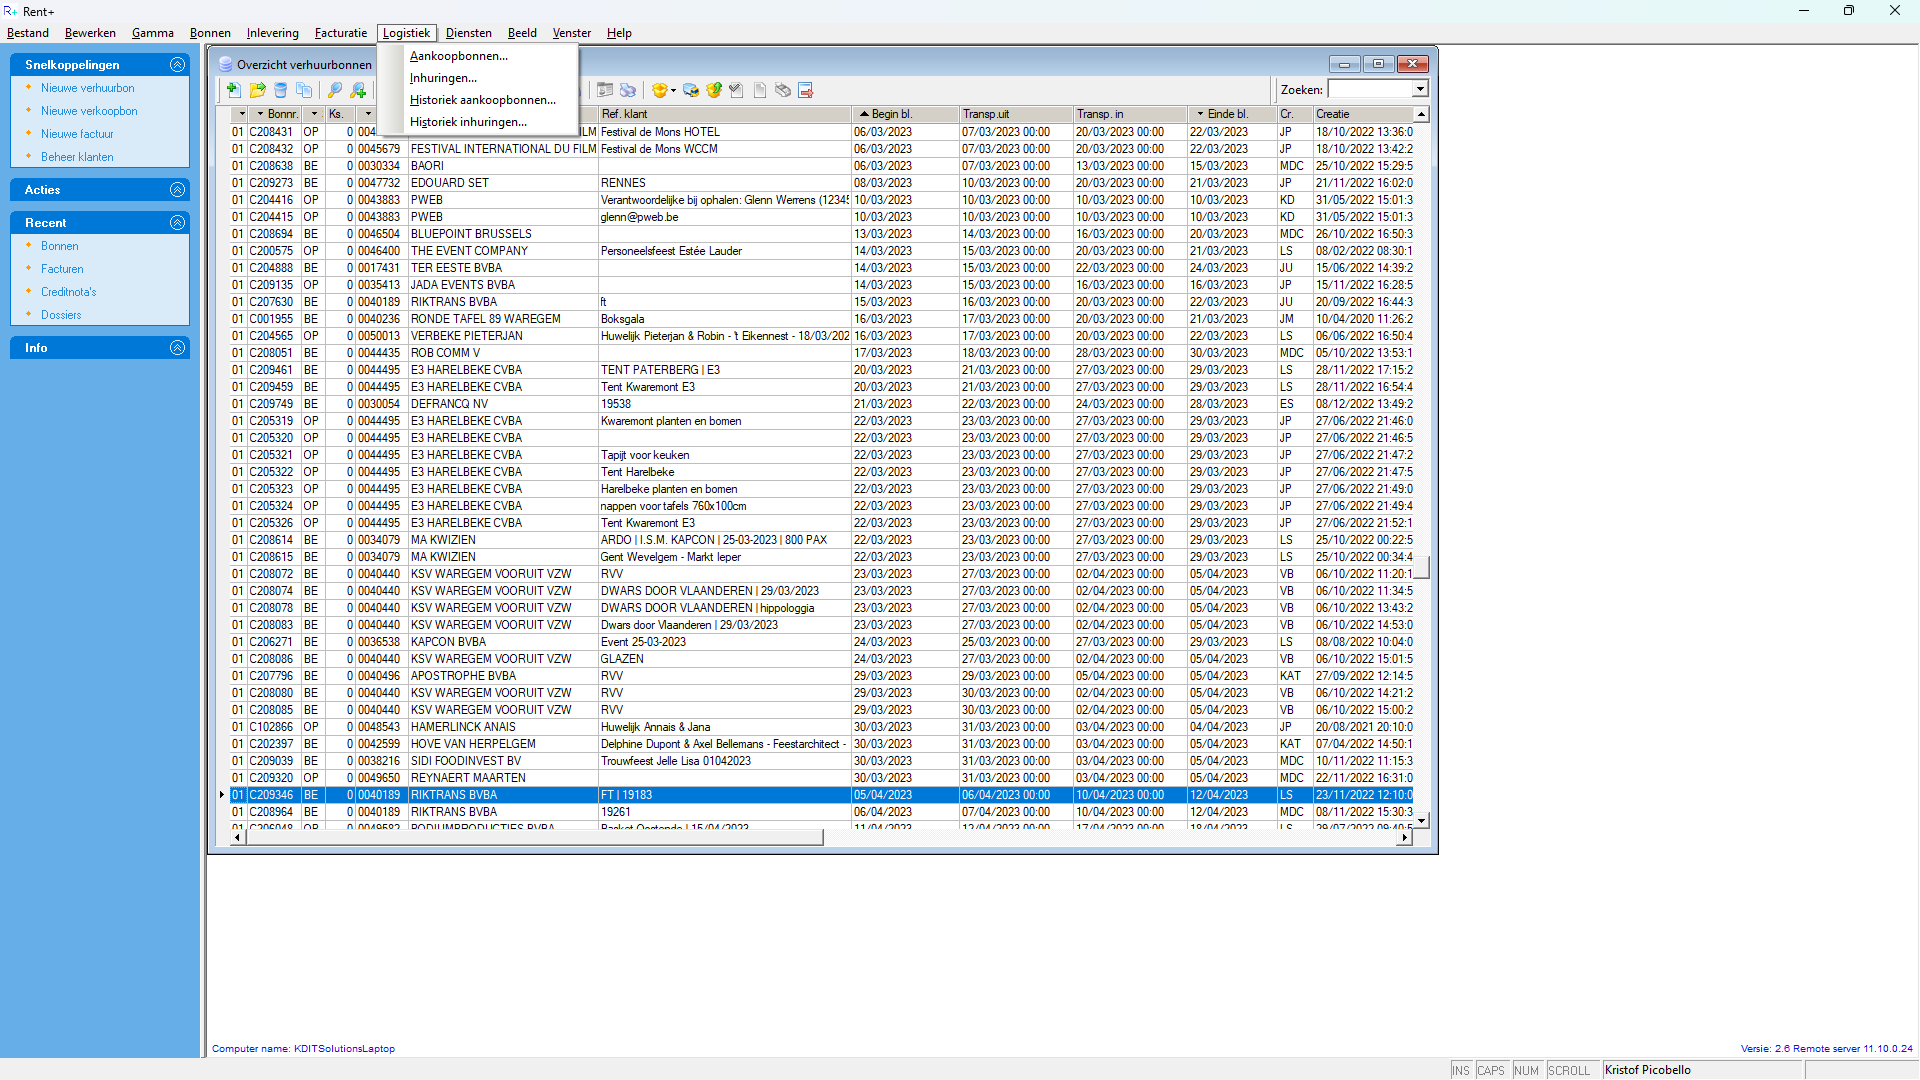1920x1080 pixels.
Task: Select Historiek aankoopbonnen menu entry
Action: click(482, 100)
